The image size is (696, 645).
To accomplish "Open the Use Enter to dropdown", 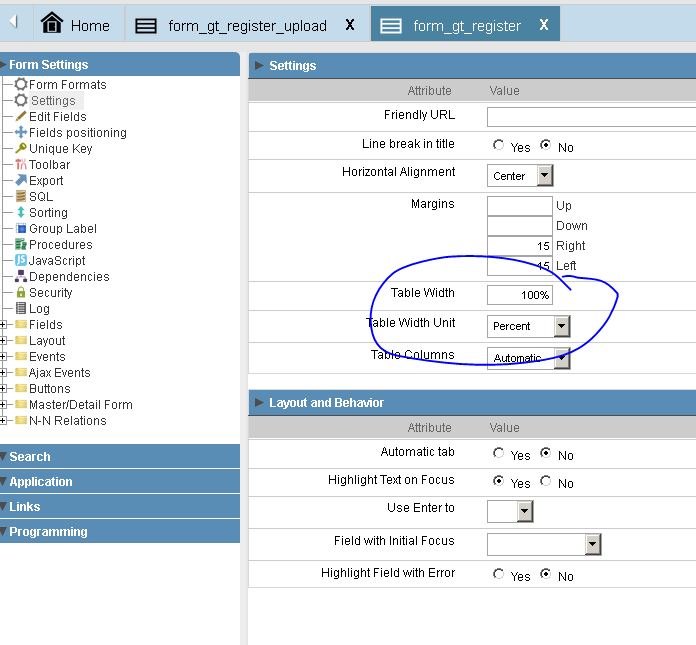I will pos(510,511).
